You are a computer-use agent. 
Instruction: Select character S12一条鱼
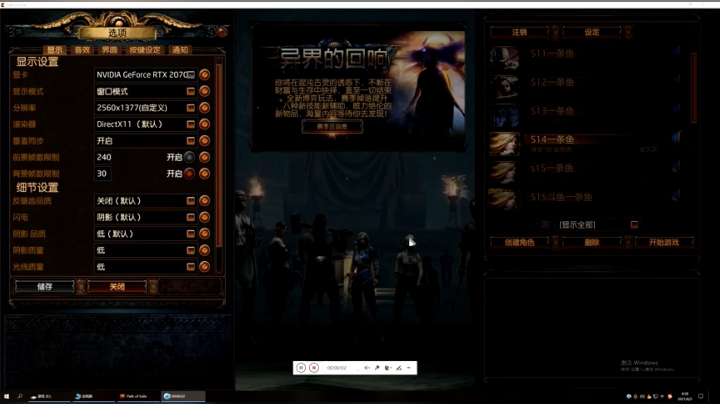coord(586,86)
